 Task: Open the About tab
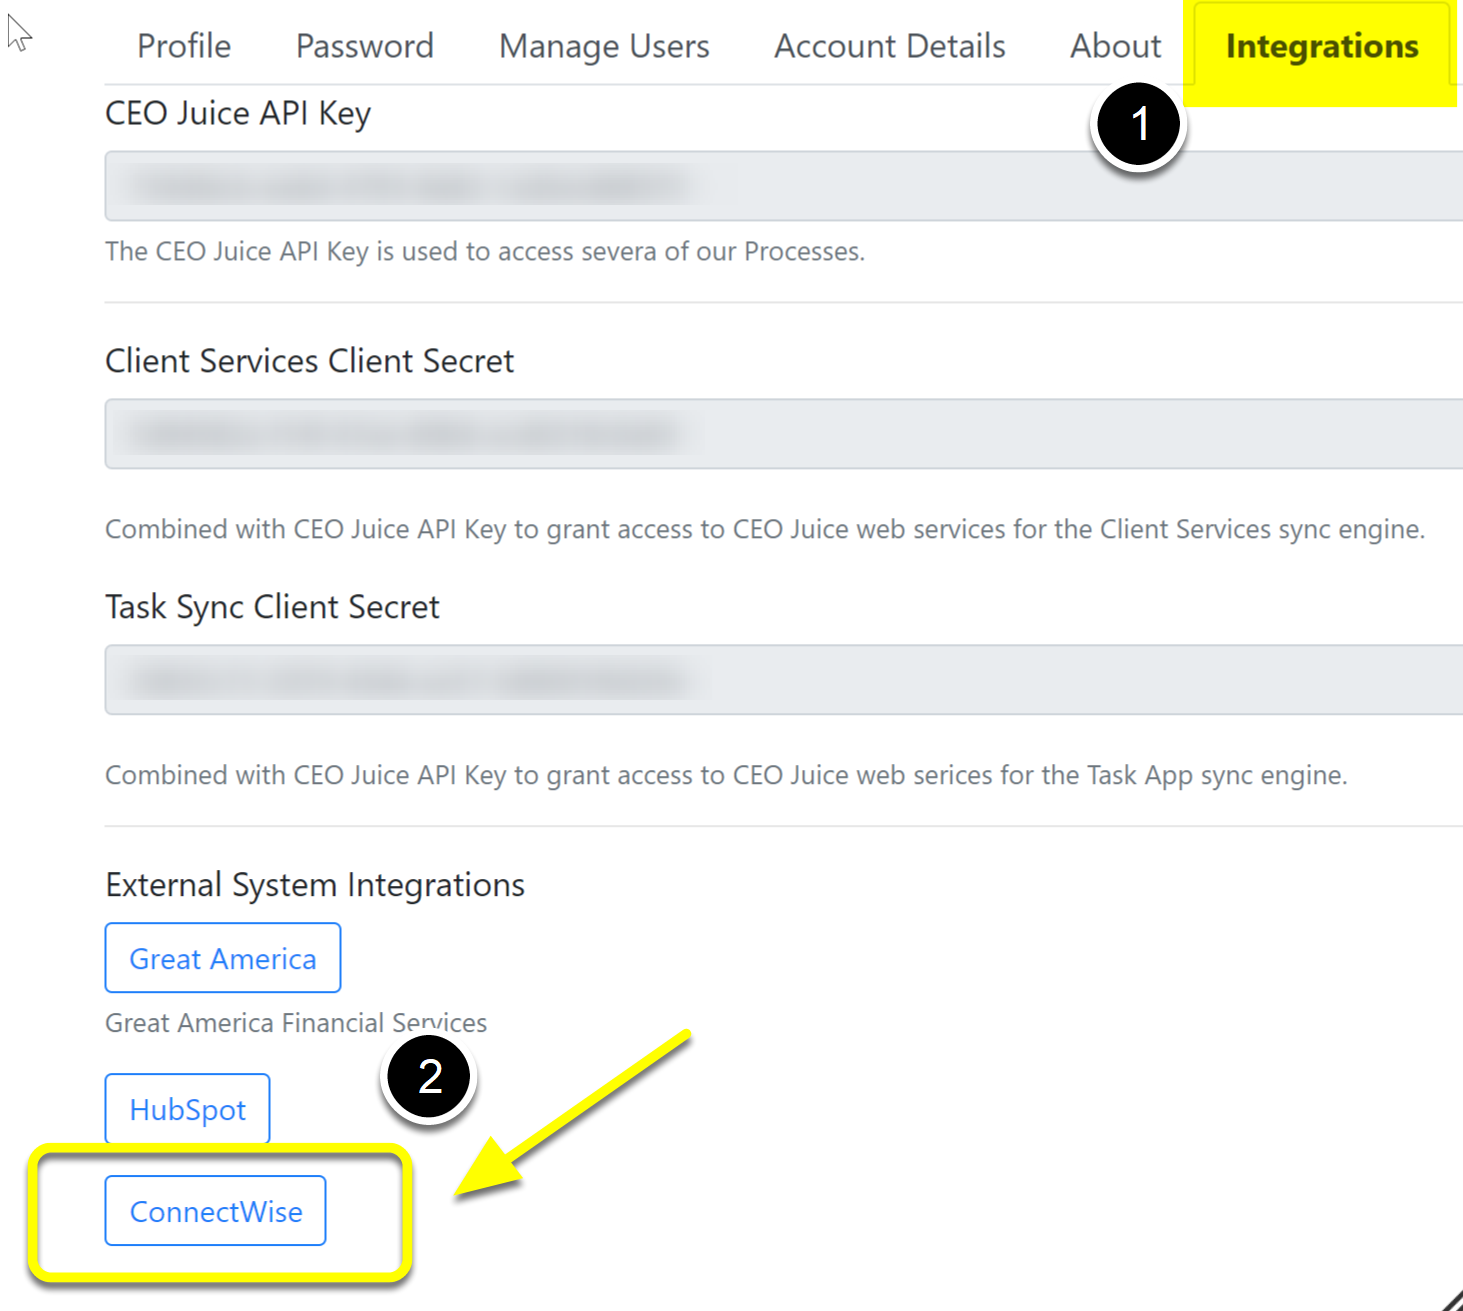point(1115,46)
